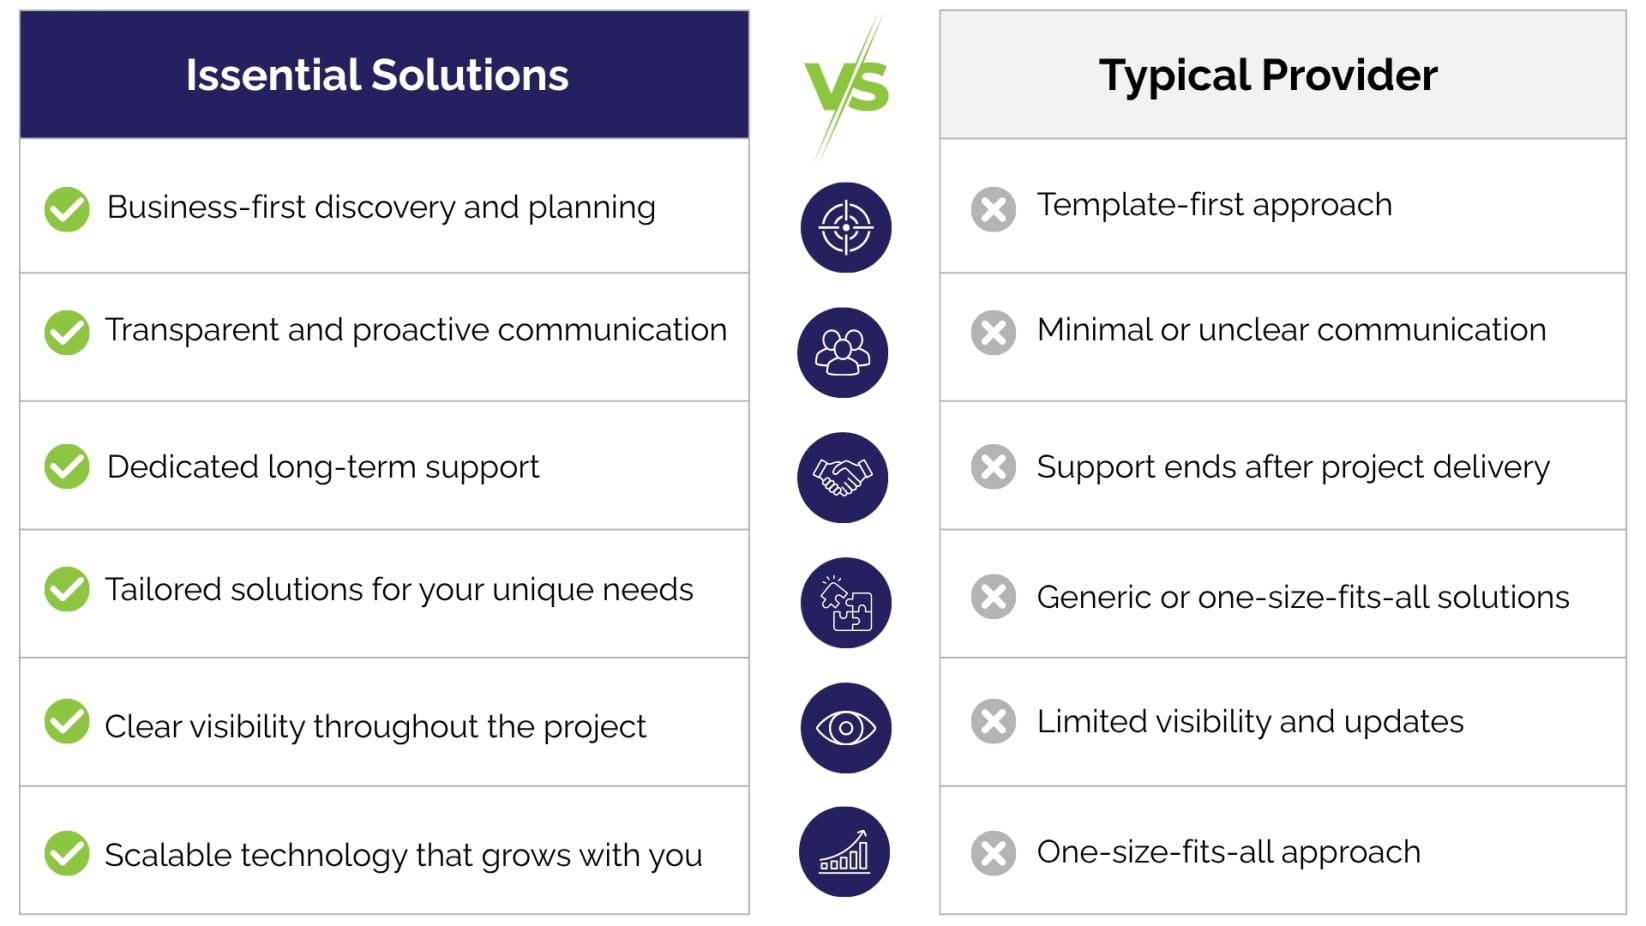
Task: Click Generic or one-size-fits-all solutions text
Action: [1303, 597]
